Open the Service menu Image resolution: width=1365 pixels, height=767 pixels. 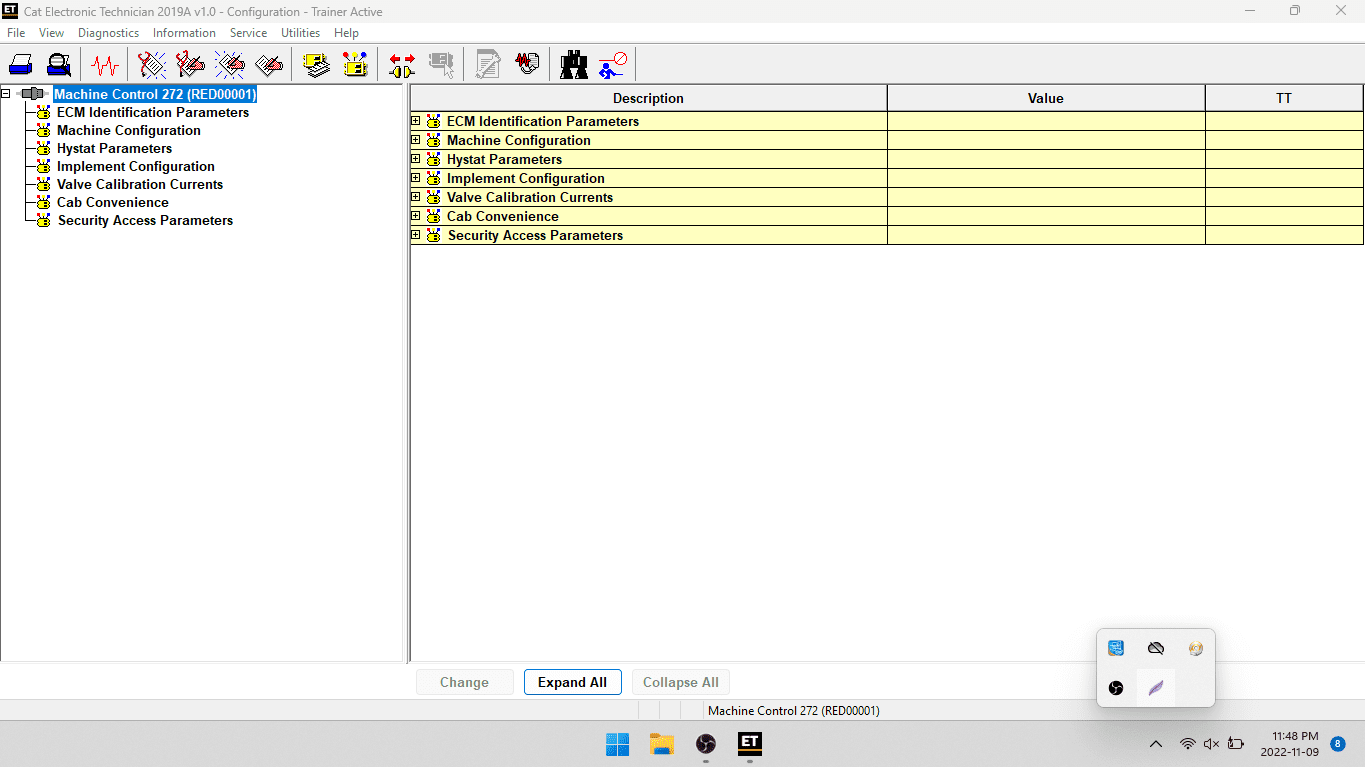pyautogui.click(x=248, y=33)
